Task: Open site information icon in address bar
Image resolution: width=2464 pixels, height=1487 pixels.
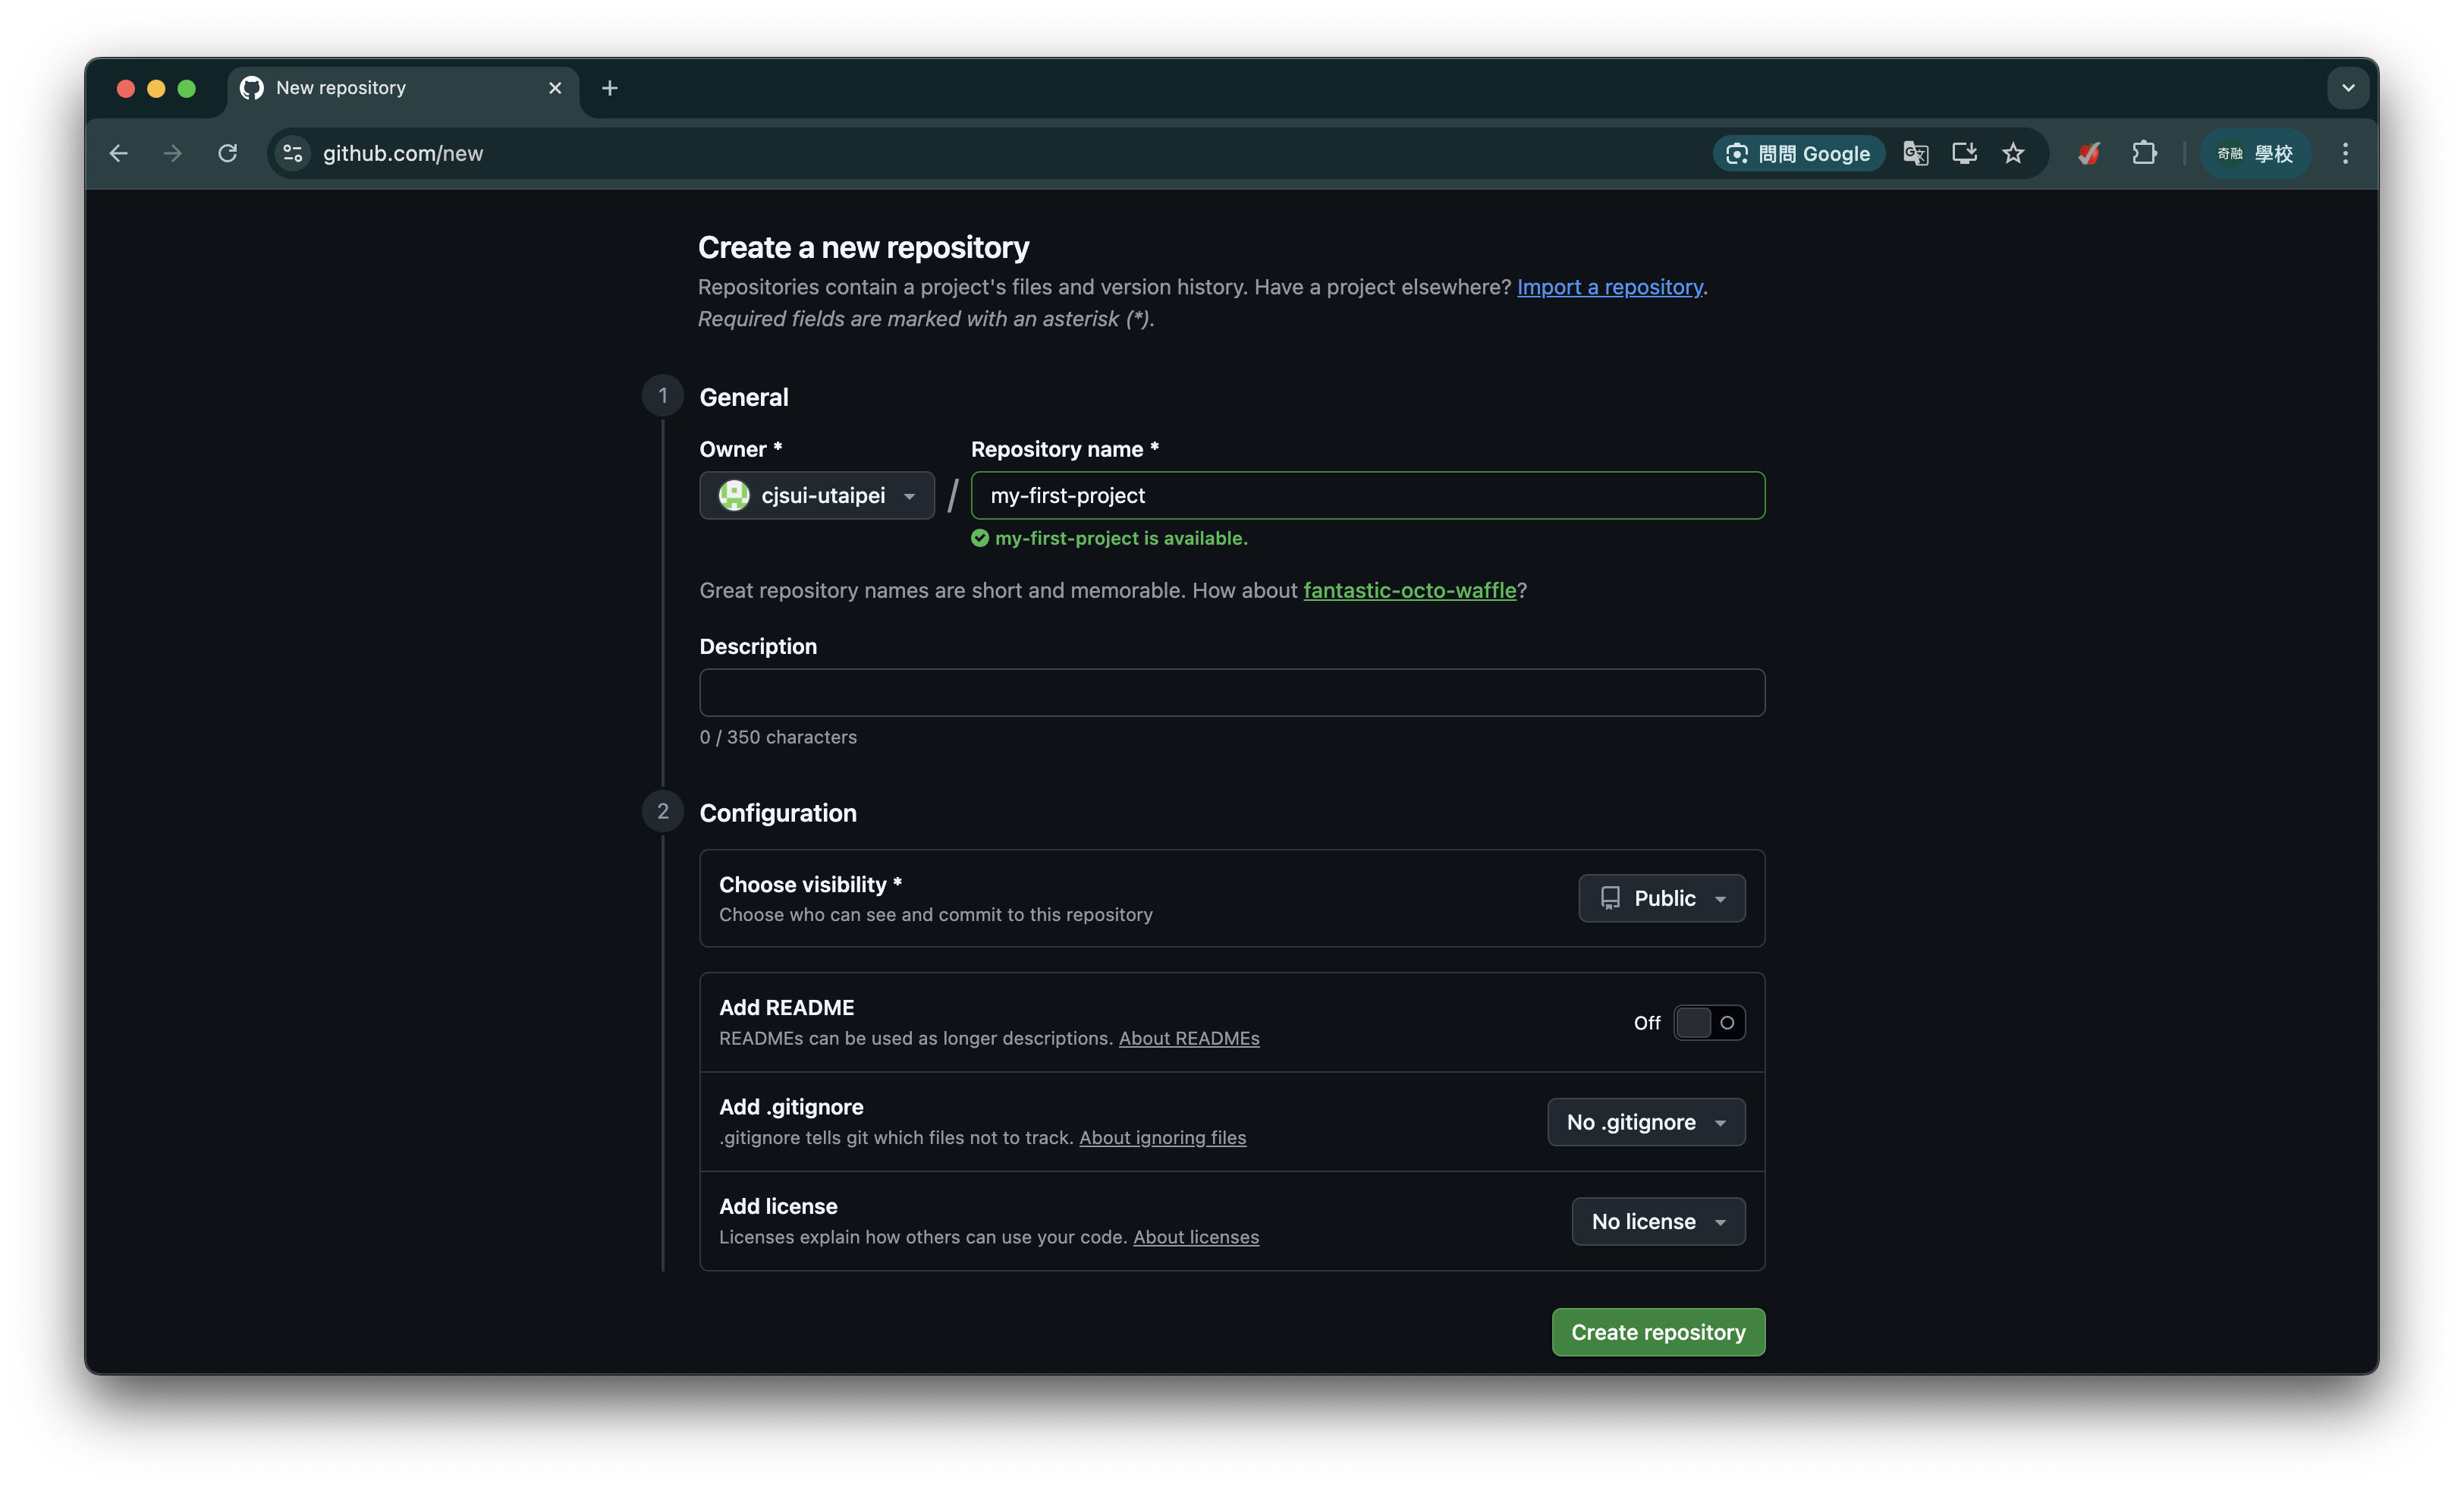Action: pos(293,153)
